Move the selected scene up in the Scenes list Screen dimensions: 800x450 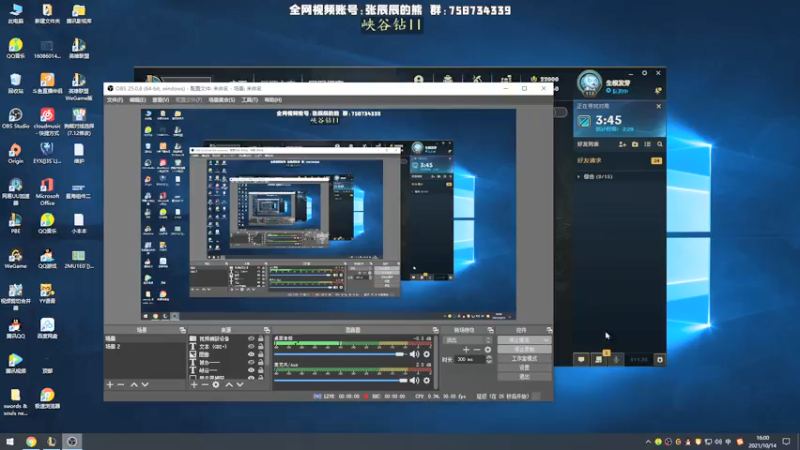click(x=134, y=385)
